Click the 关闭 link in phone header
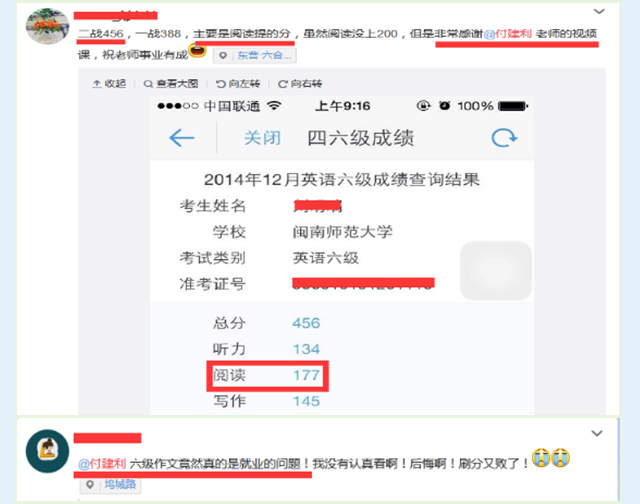 point(262,138)
